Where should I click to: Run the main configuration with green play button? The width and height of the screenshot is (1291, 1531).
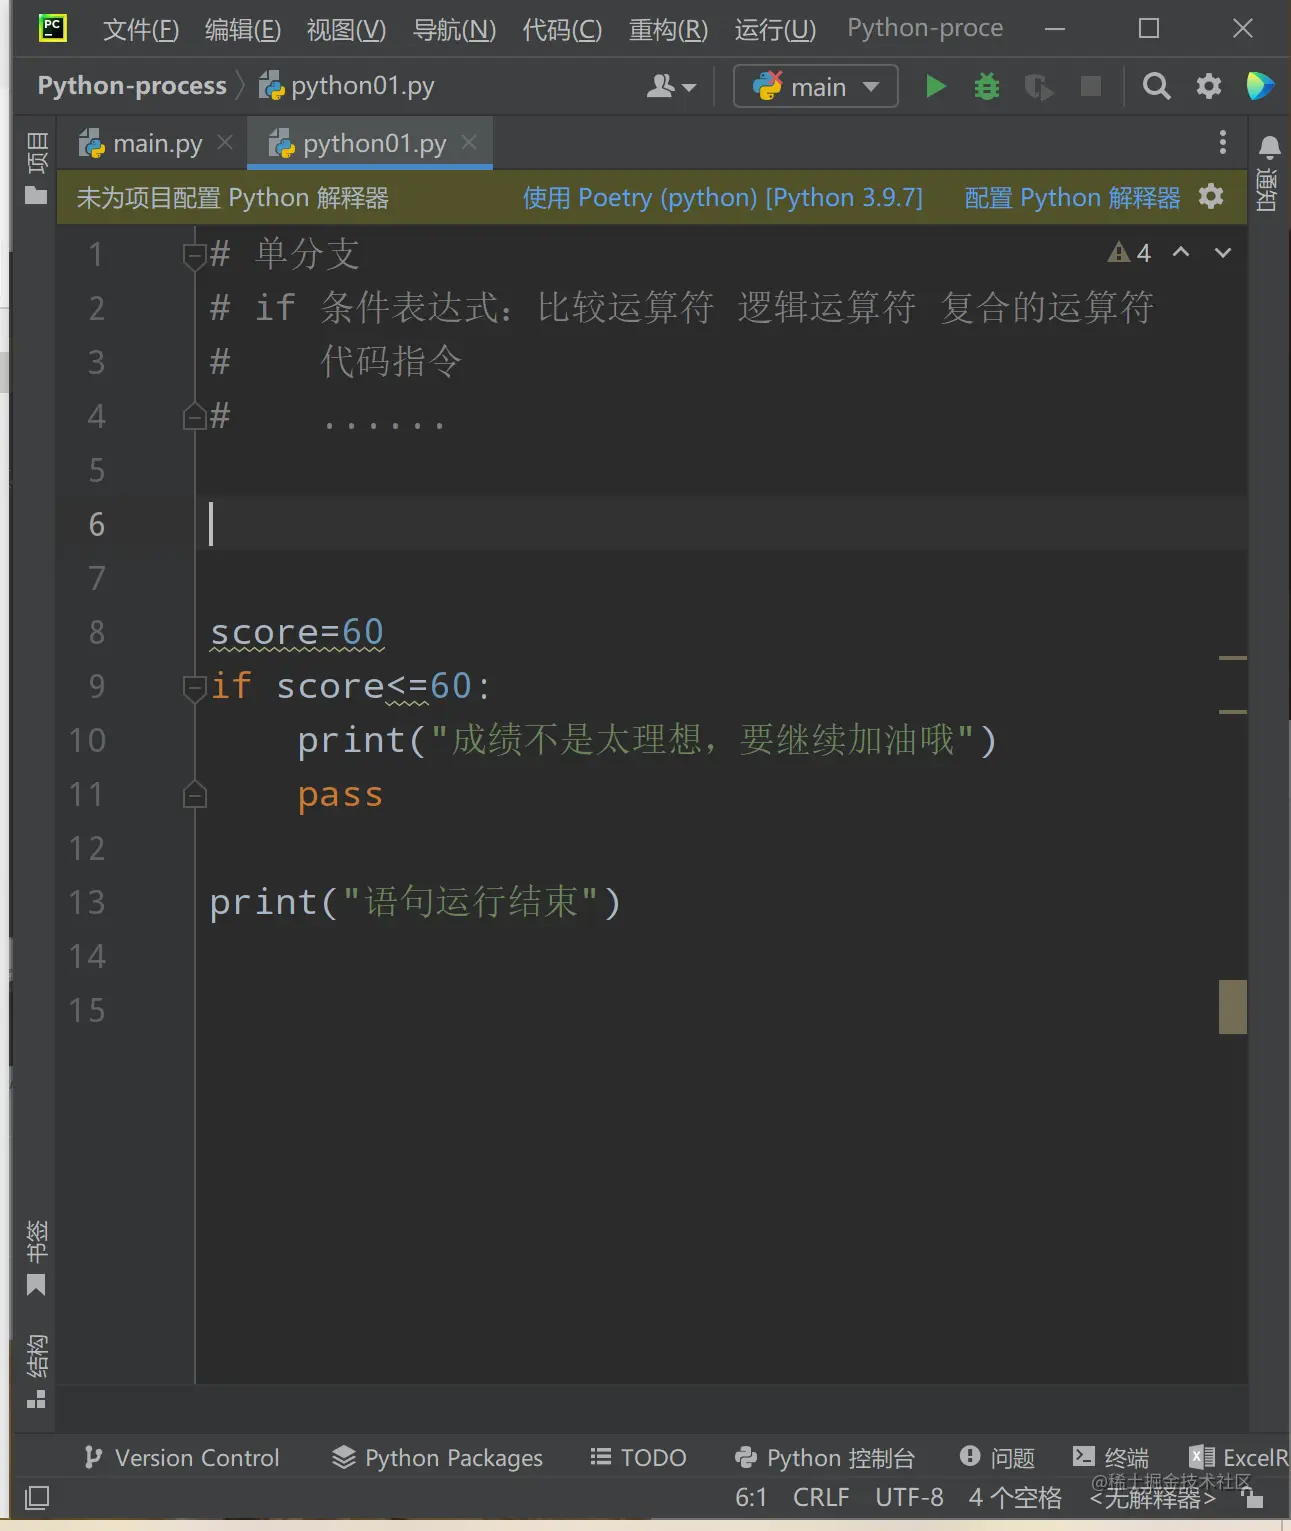click(936, 87)
